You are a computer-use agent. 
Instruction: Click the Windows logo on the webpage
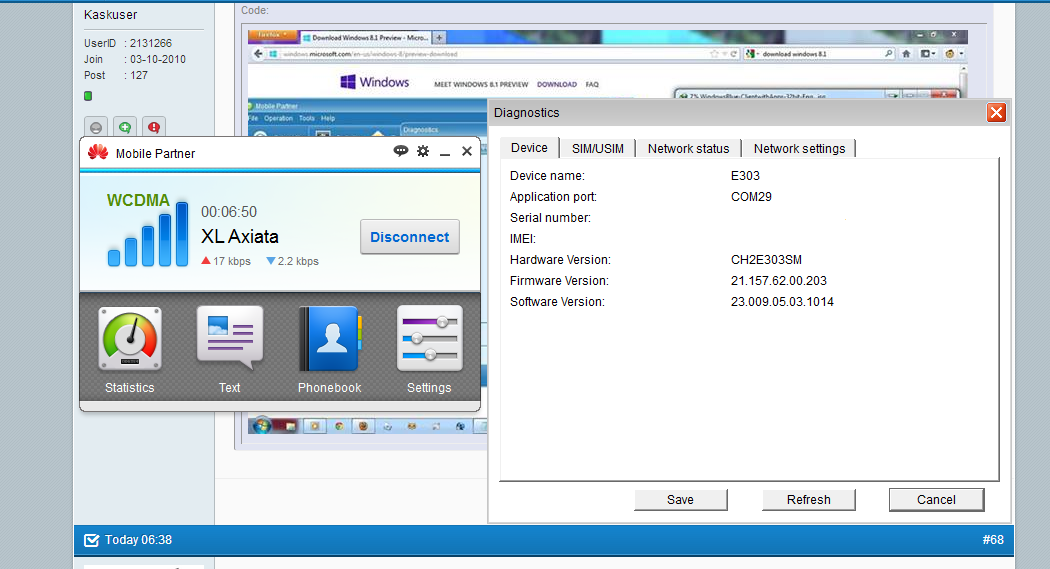click(374, 82)
